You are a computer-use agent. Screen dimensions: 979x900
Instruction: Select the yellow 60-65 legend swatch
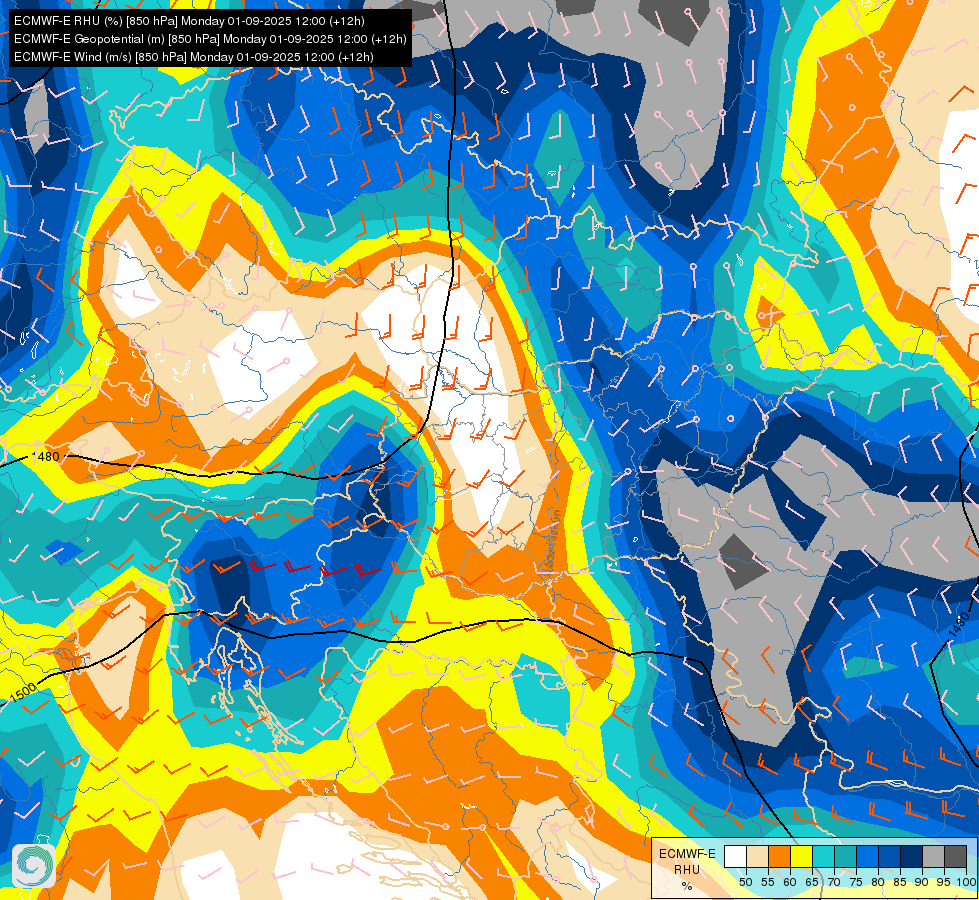(x=802, y=856)
